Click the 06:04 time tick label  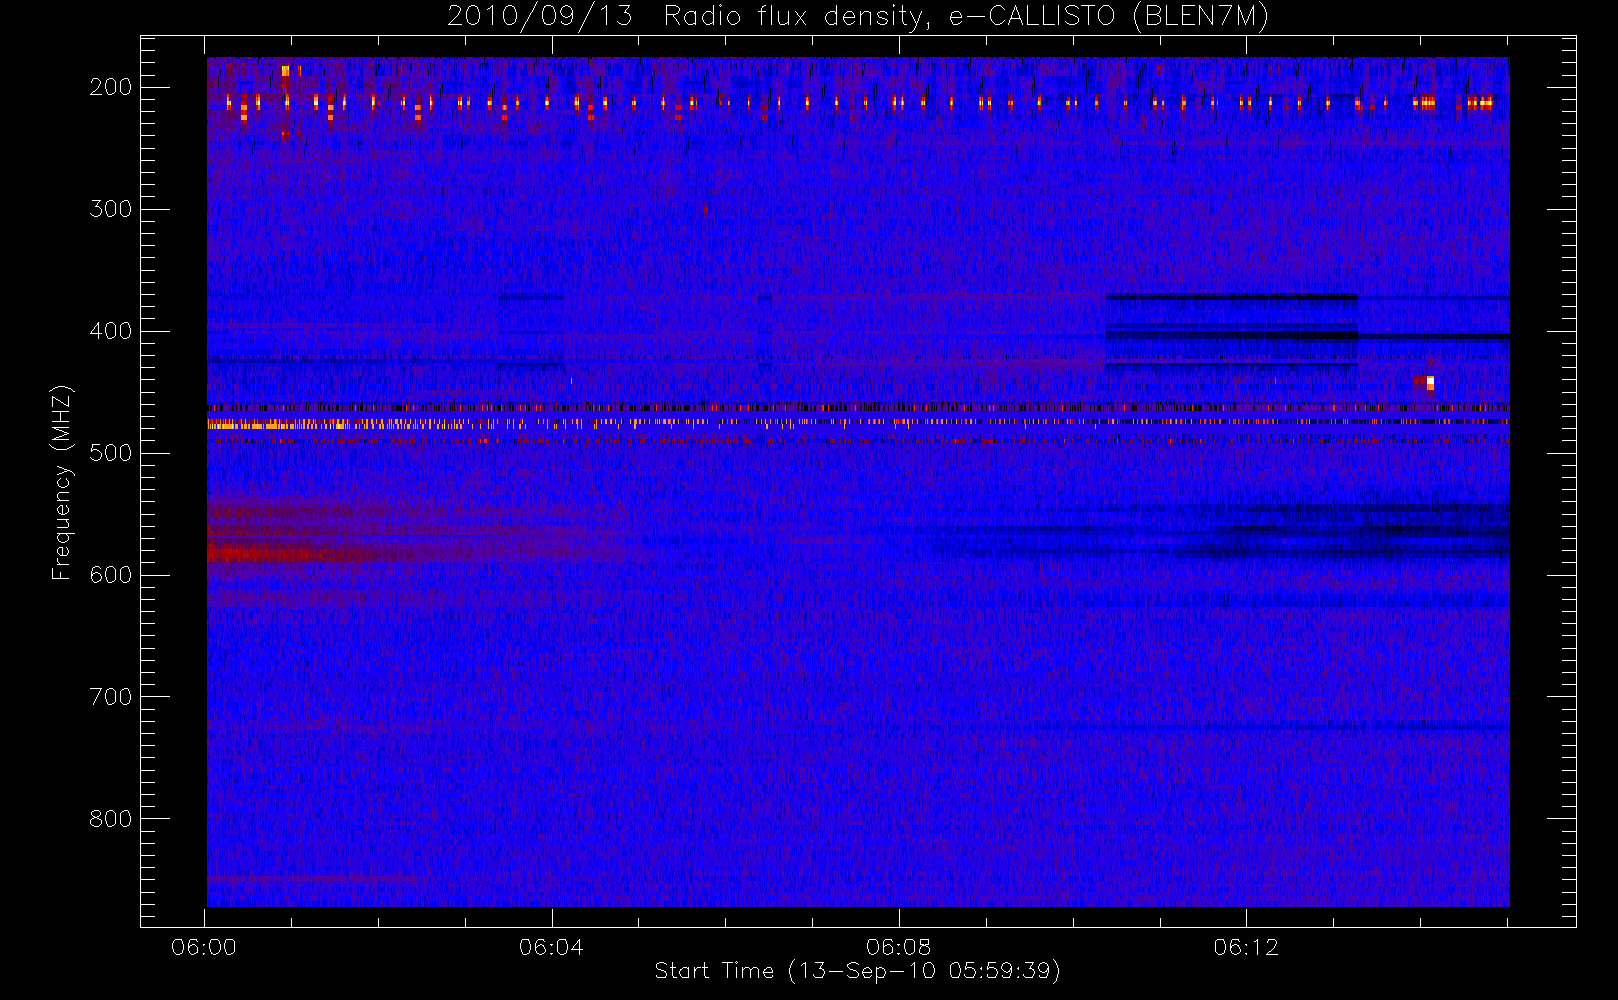[551, 947]
